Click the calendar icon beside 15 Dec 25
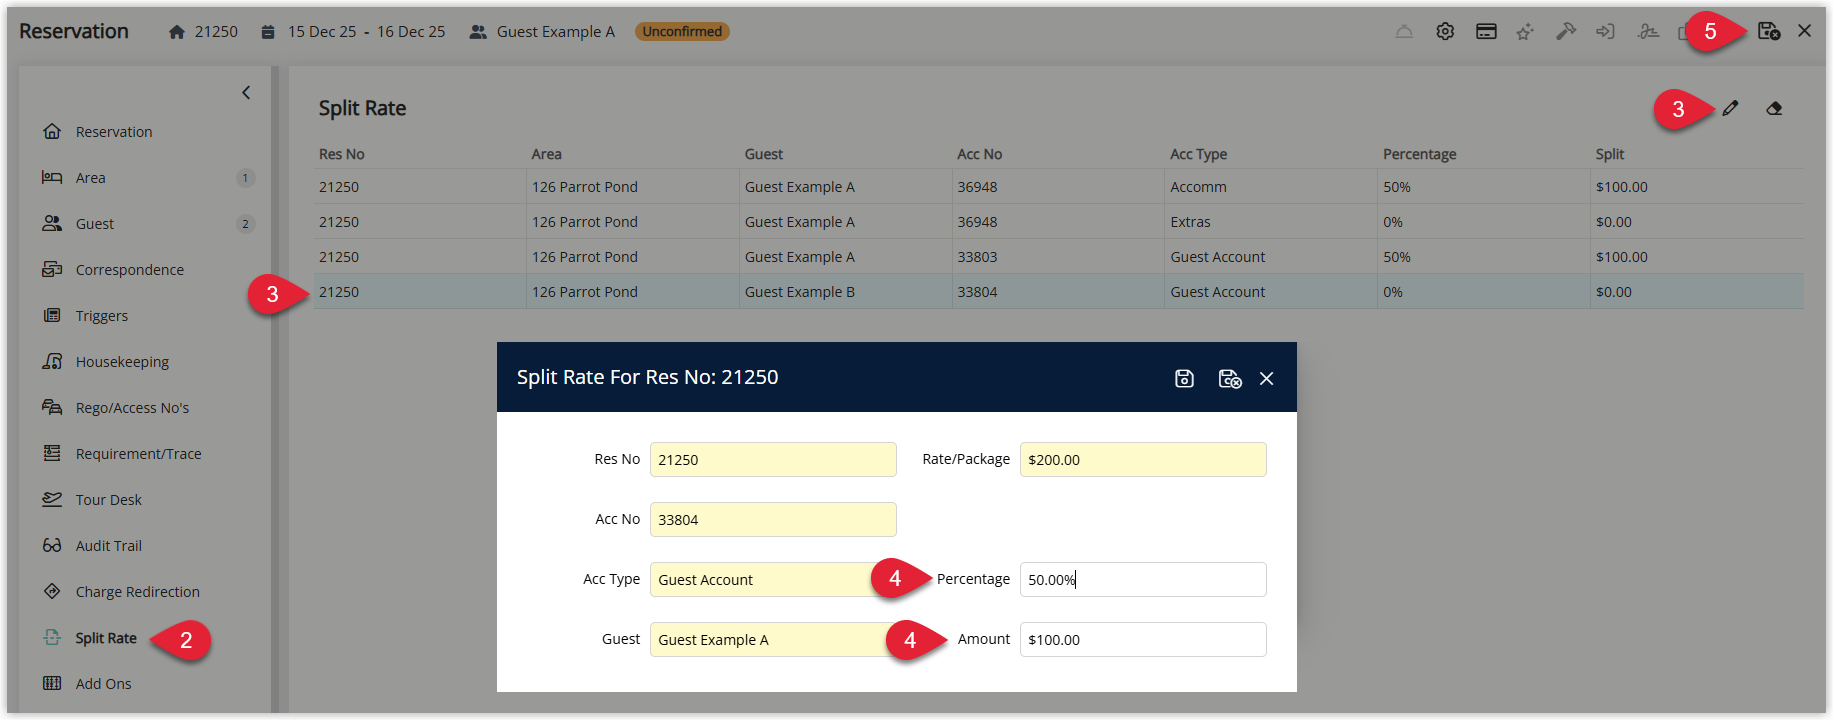 click(x=268, y=32)
